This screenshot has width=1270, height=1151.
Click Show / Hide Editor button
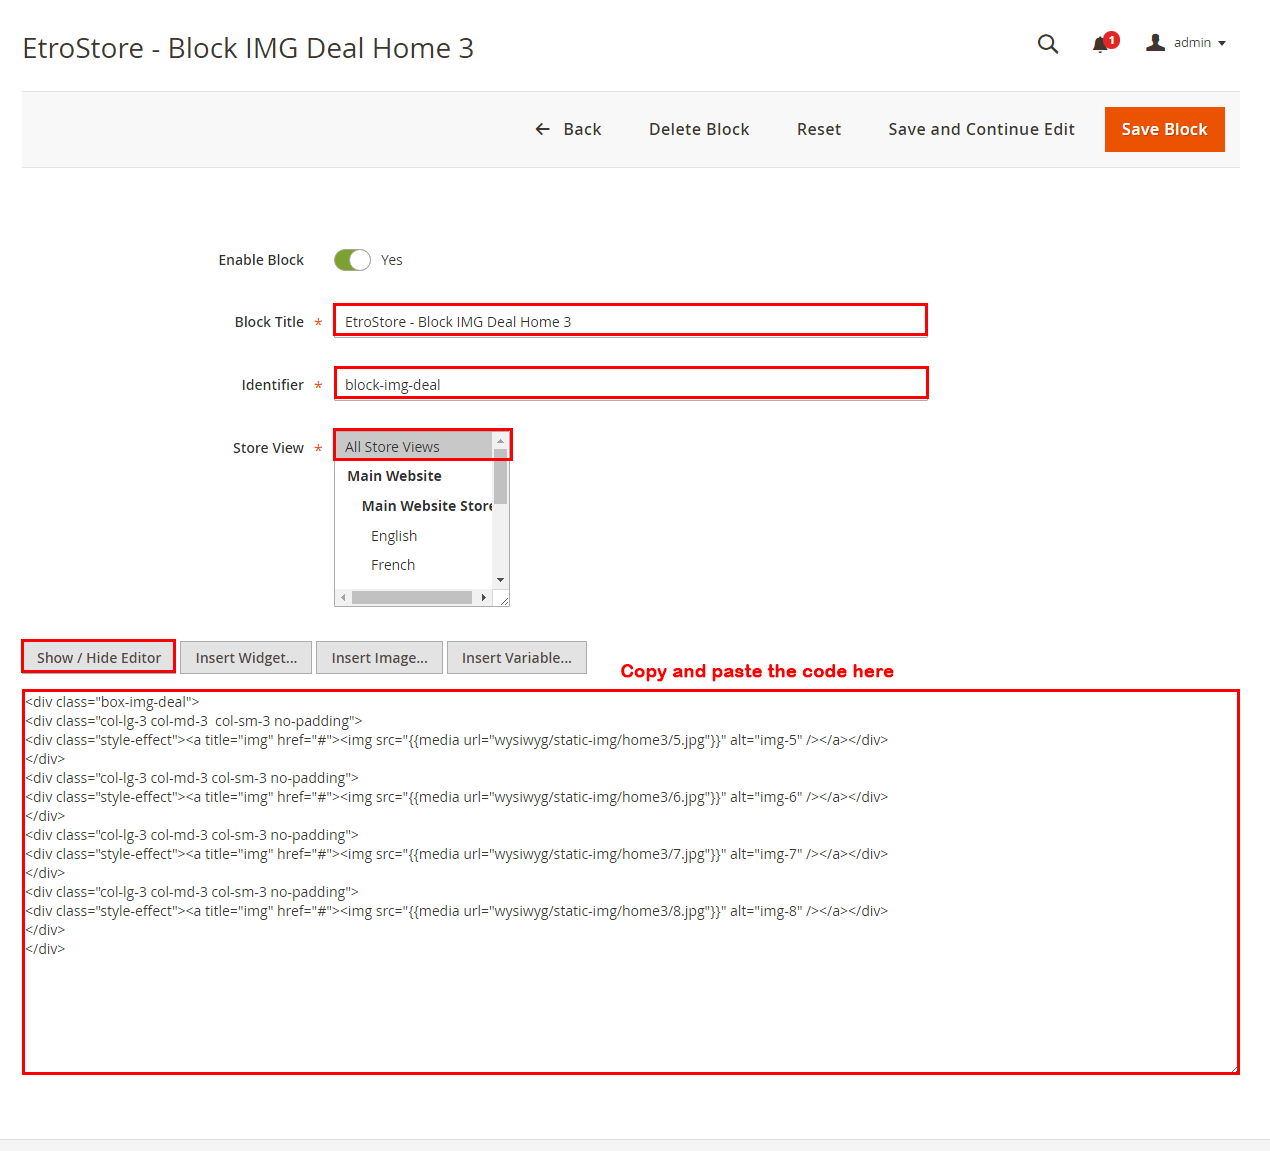[x=99, y=657]
